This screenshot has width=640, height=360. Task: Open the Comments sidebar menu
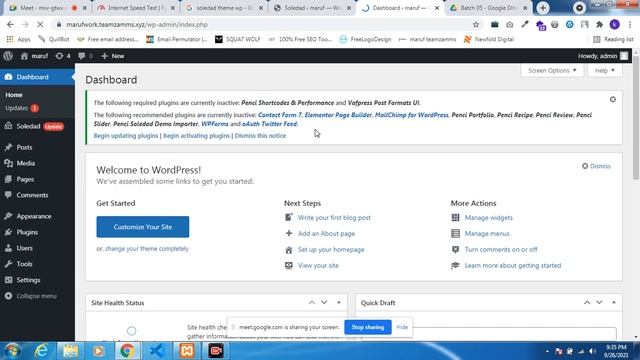click(32, 195)
